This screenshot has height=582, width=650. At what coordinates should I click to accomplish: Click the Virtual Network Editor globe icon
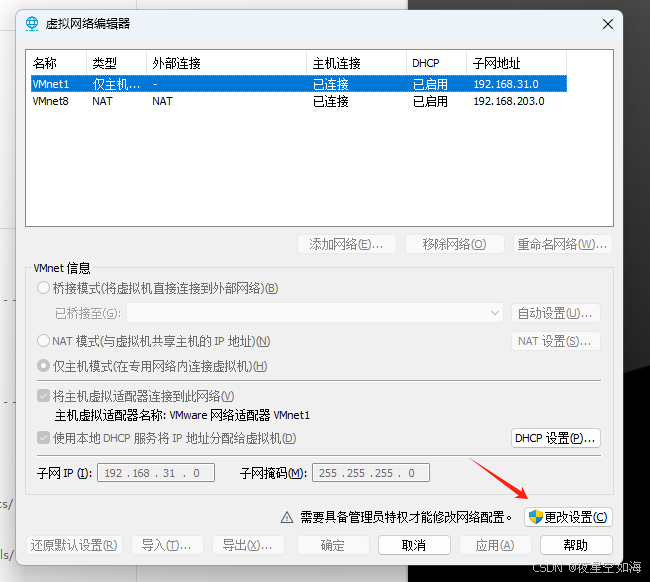(x=32, y=24)
